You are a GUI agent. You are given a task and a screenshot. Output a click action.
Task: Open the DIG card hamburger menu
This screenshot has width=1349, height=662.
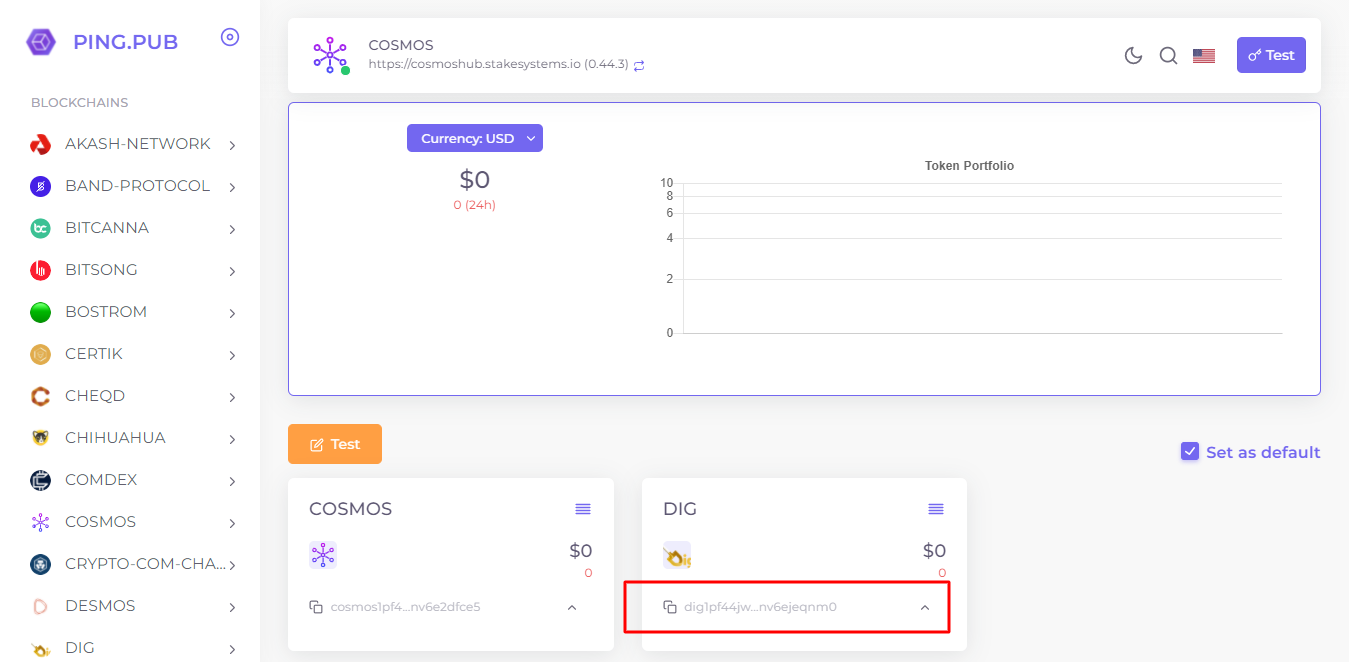point(936,509)
